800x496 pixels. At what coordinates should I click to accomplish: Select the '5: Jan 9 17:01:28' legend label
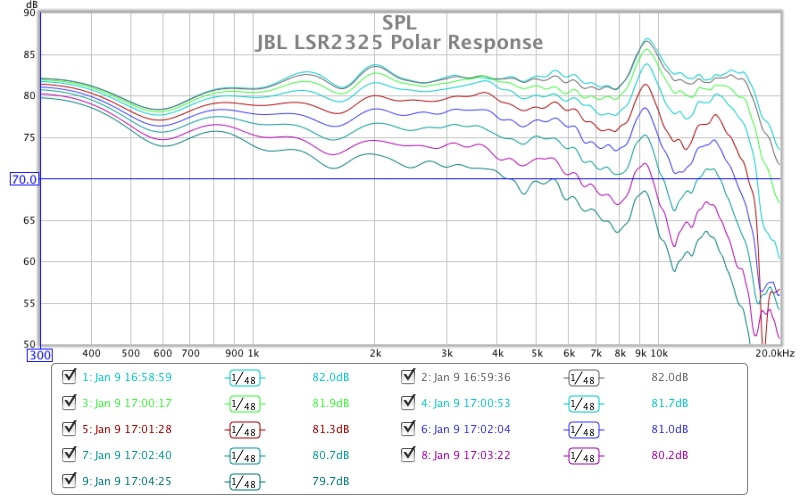pyautogui.click(x=127, y=429)
